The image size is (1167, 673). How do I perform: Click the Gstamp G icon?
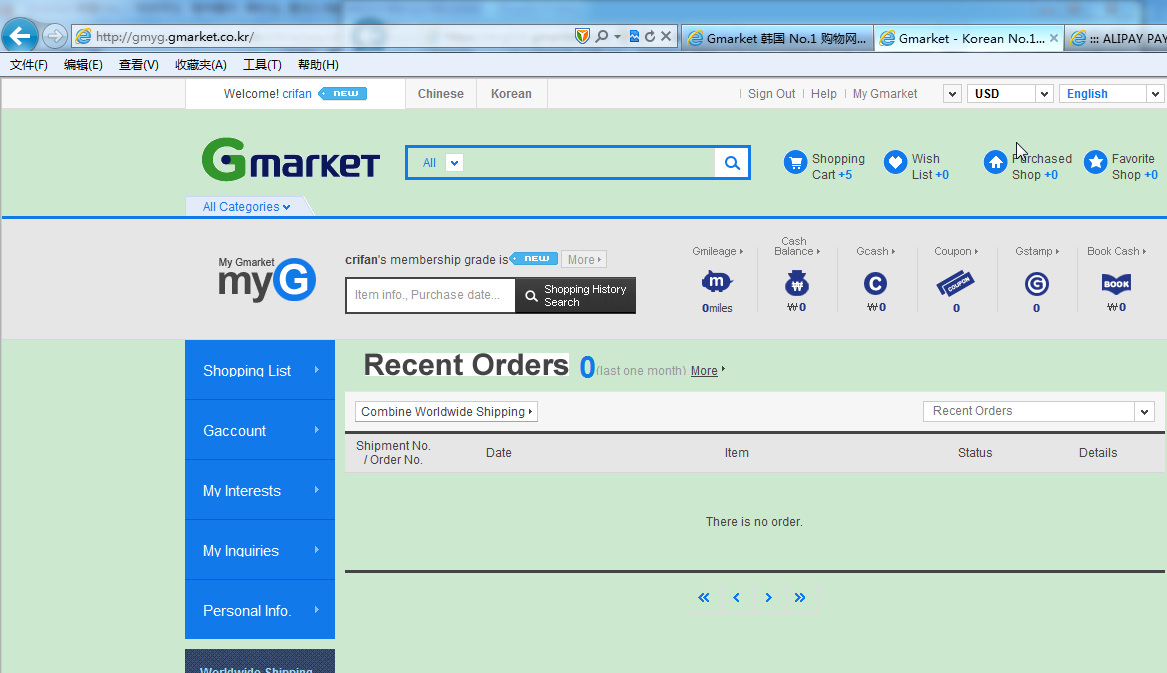(x=1036, y=284)
